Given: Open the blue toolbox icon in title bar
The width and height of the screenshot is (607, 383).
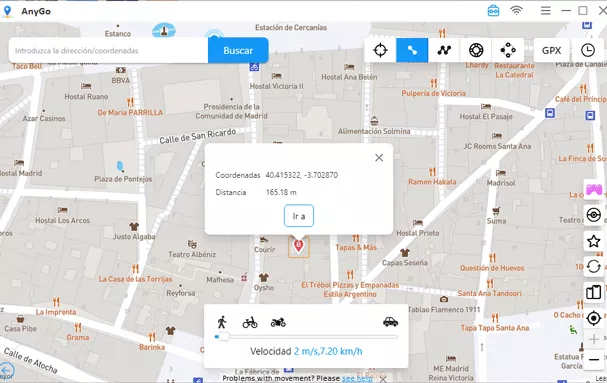Looking at the screenshot, I should click(493, 10).
